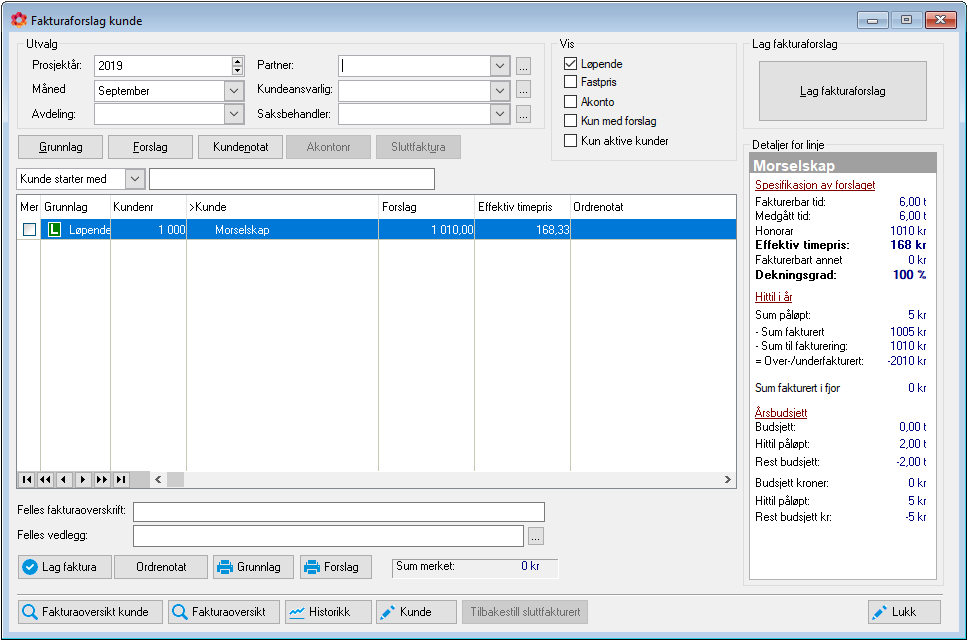Open Kunde edit button

click(417, 612)
